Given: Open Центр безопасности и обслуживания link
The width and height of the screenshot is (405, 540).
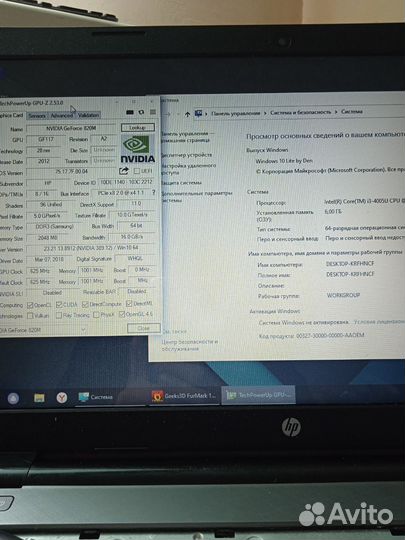Looking at the screenshot, I should (x=190, y=345).
